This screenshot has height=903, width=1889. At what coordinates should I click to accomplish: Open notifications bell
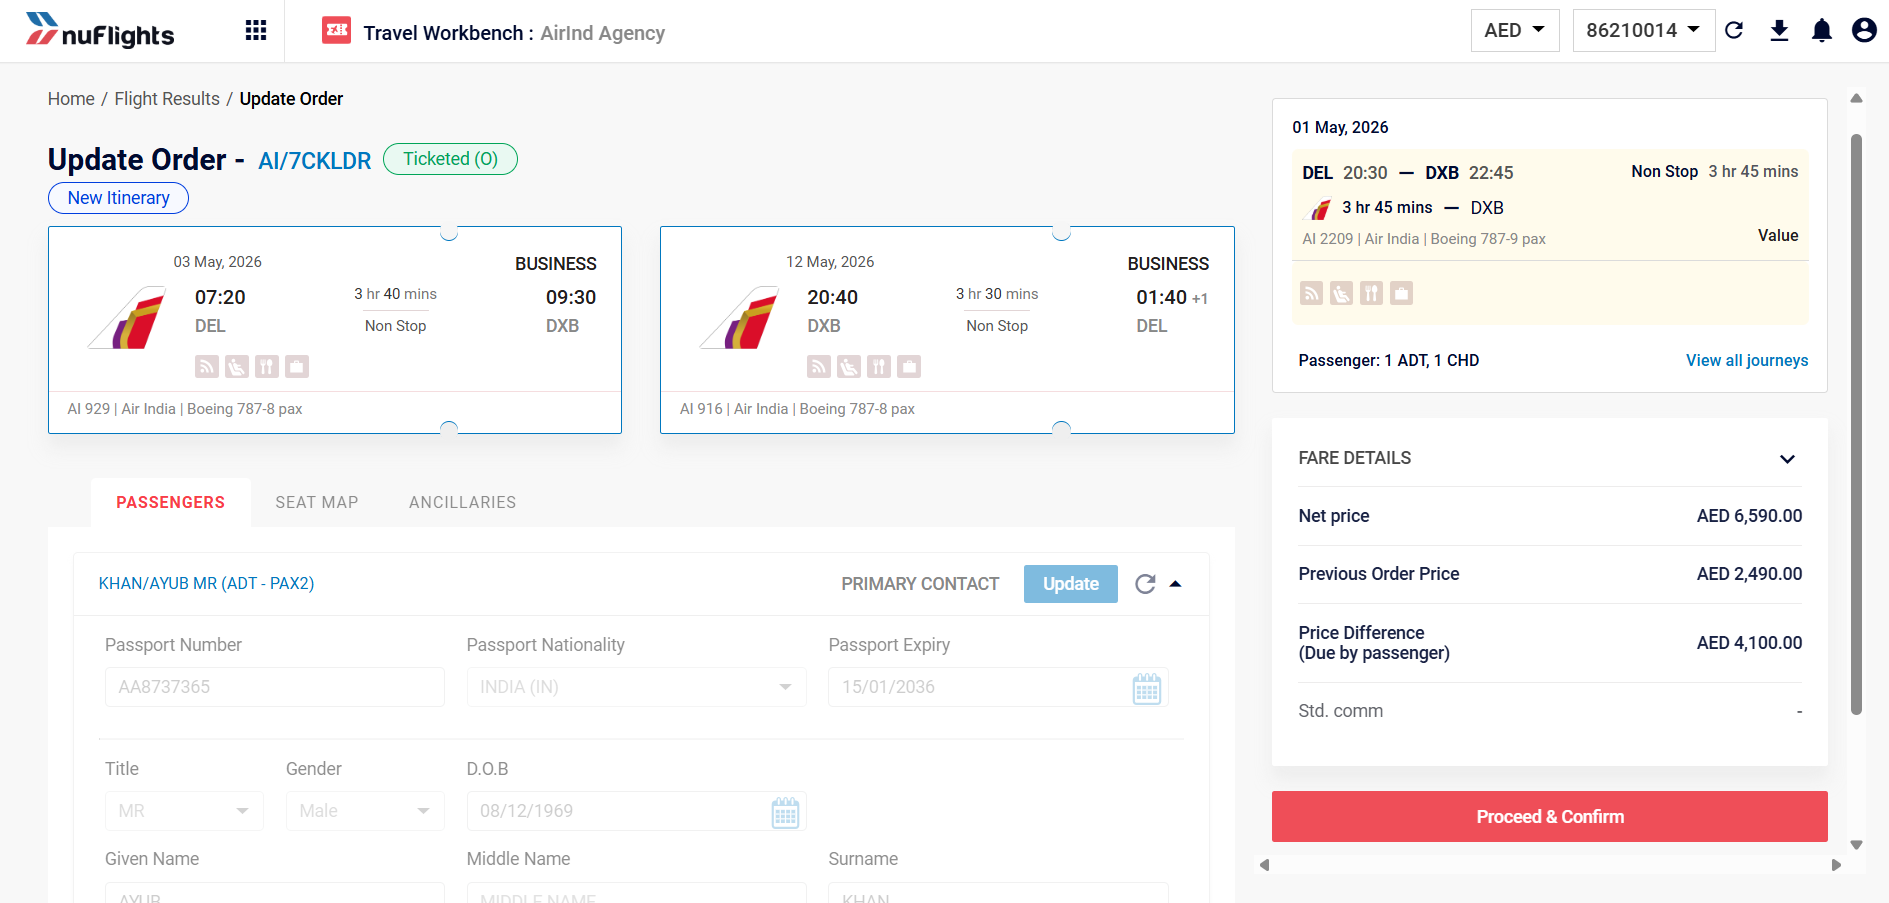tap(1822, 30)
